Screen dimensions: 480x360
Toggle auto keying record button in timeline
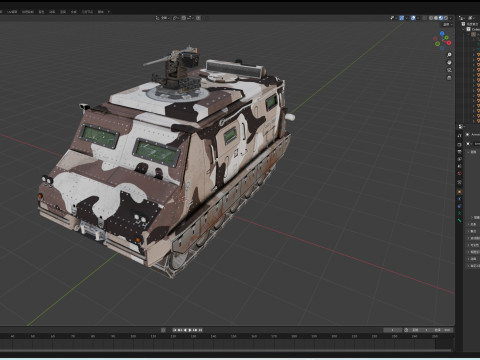tap(163, 330)
